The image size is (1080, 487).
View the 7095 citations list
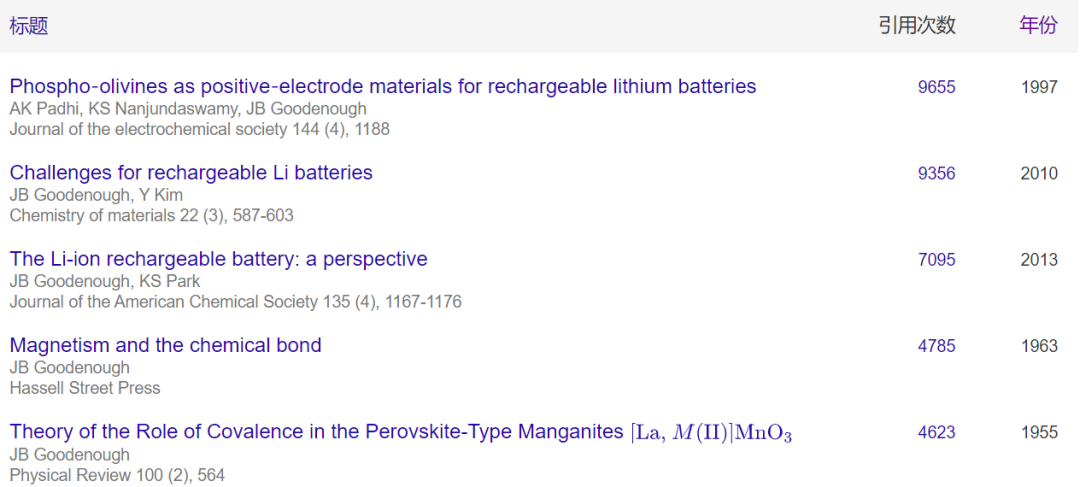click(937, 260)
